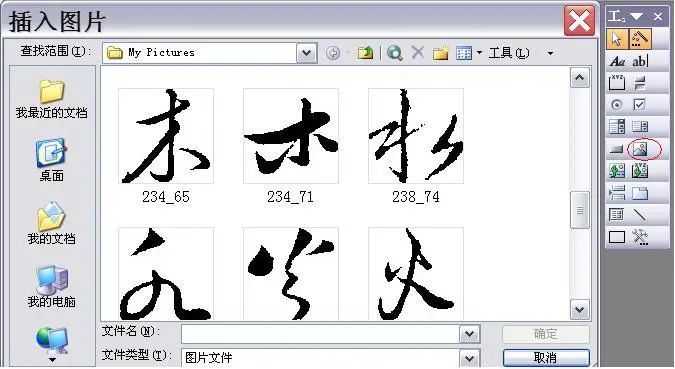The height and width of the screenshot is (369, 675).
Task: Open the Views icon dropdown arrow
Action: point(480,53)
